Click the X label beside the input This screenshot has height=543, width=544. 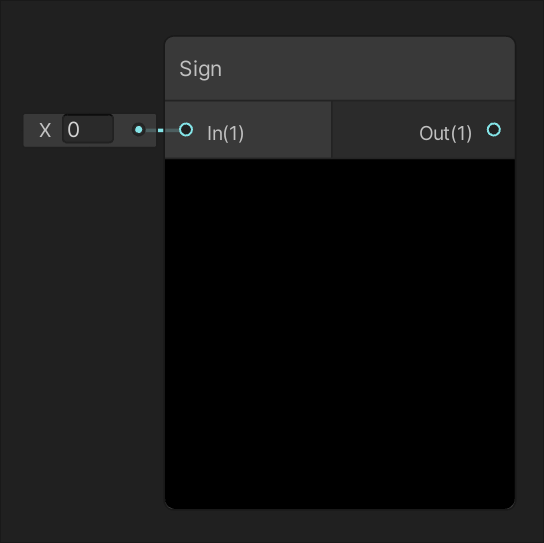[x=45, y=130]
